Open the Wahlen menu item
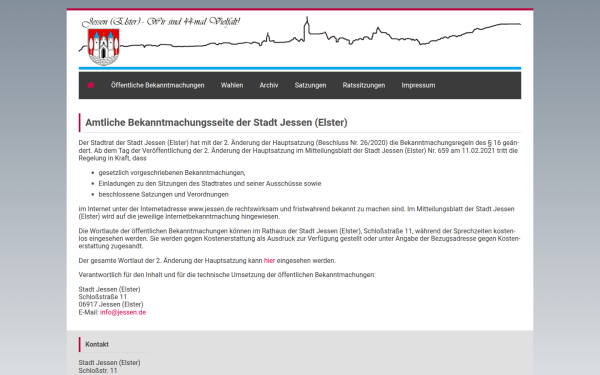The width and height of the screenshot is (600, 375). [232, 85]
